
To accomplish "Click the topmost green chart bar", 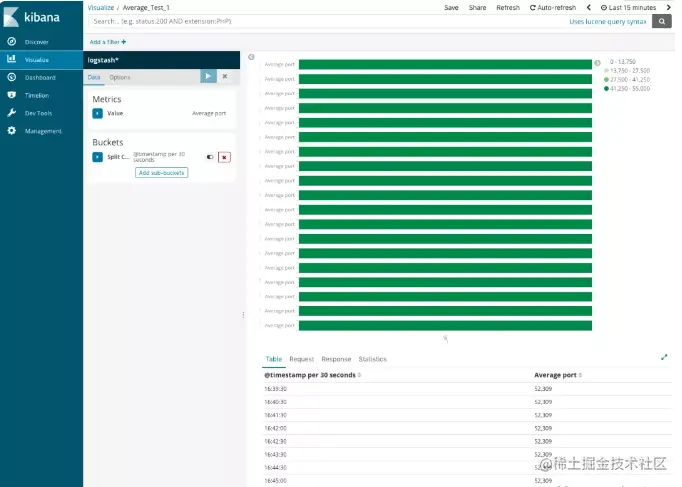I will (445, 64).
